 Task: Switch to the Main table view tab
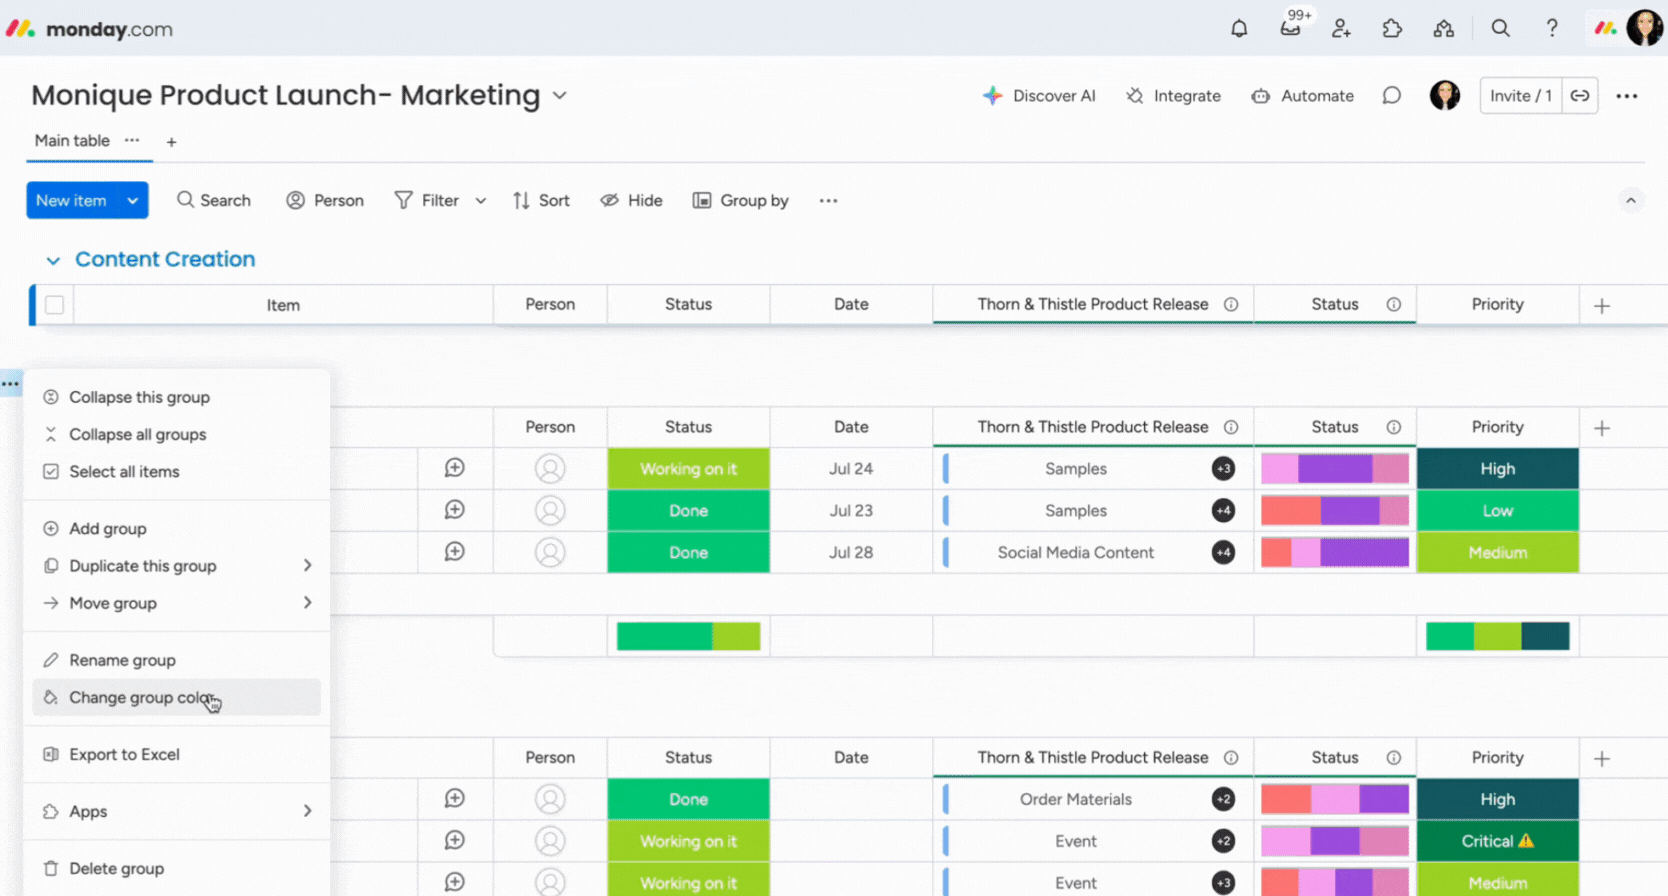point(72,141)
